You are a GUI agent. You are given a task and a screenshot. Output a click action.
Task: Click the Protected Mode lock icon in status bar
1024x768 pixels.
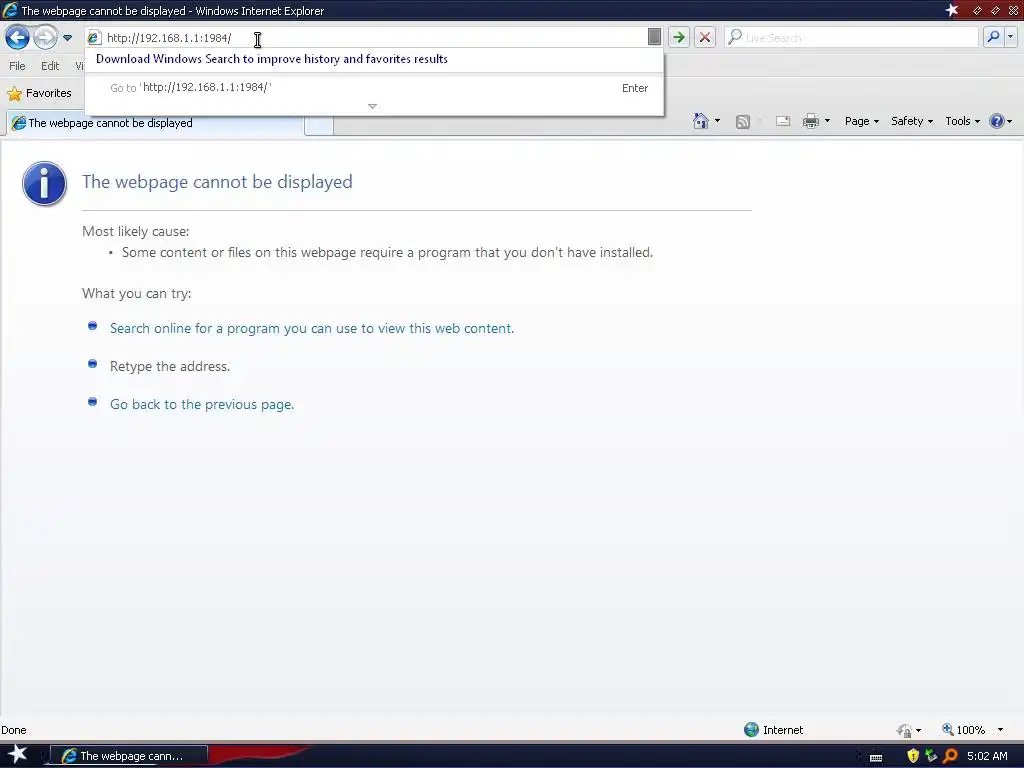click(x=904, y=730)
